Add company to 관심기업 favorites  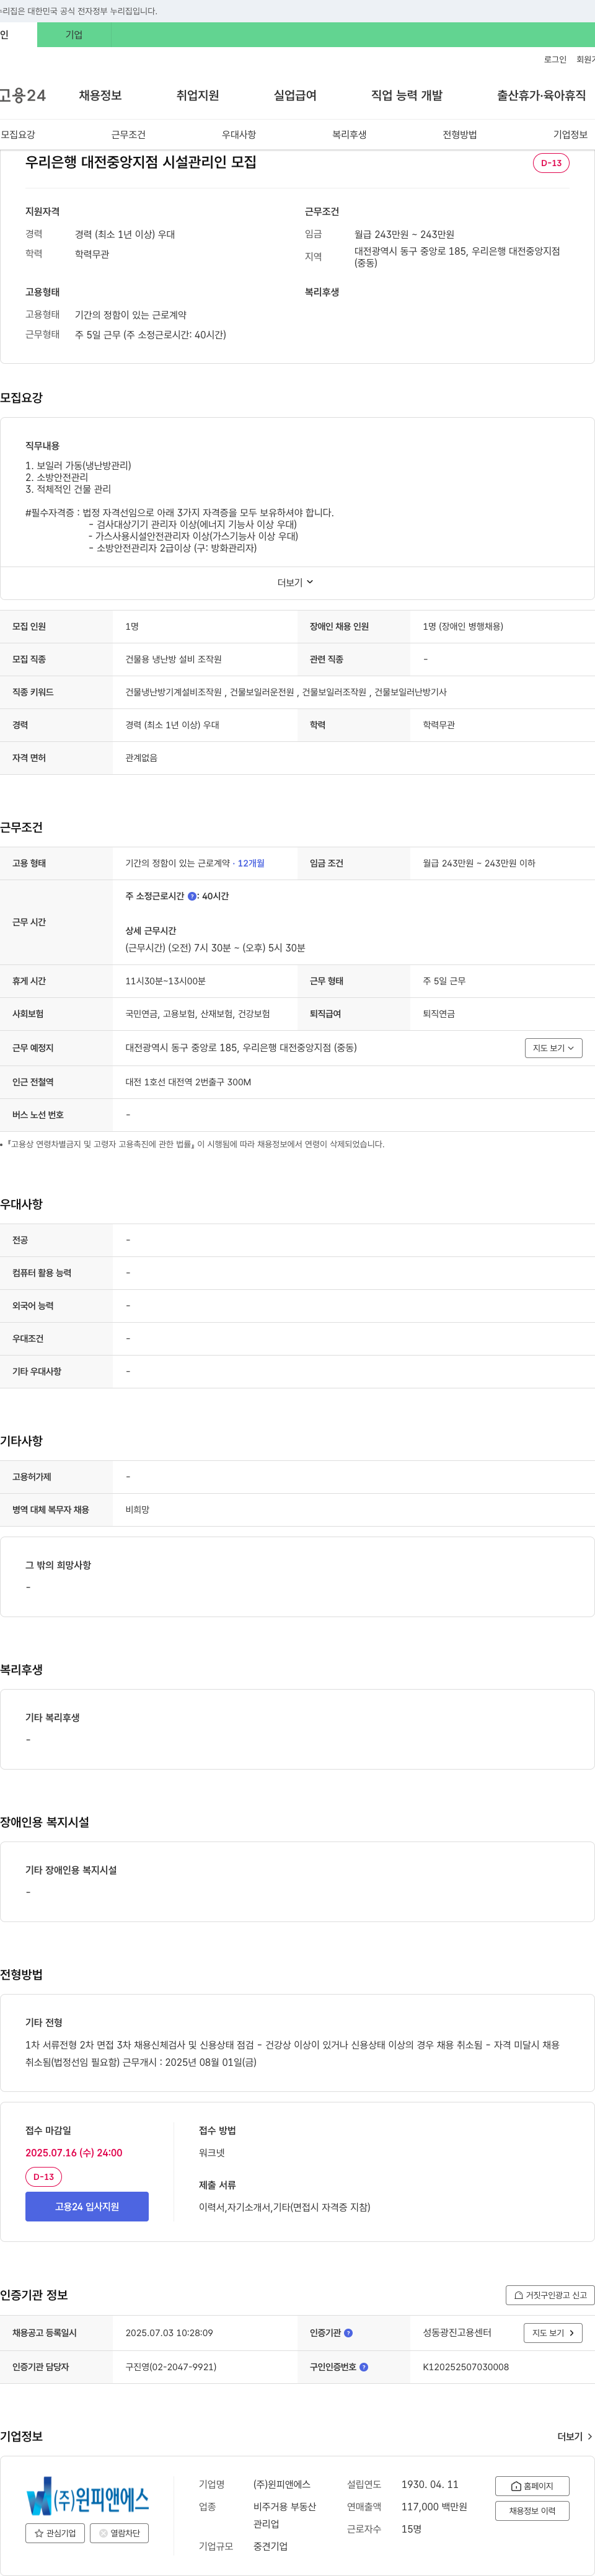[x=55, y=2533]
